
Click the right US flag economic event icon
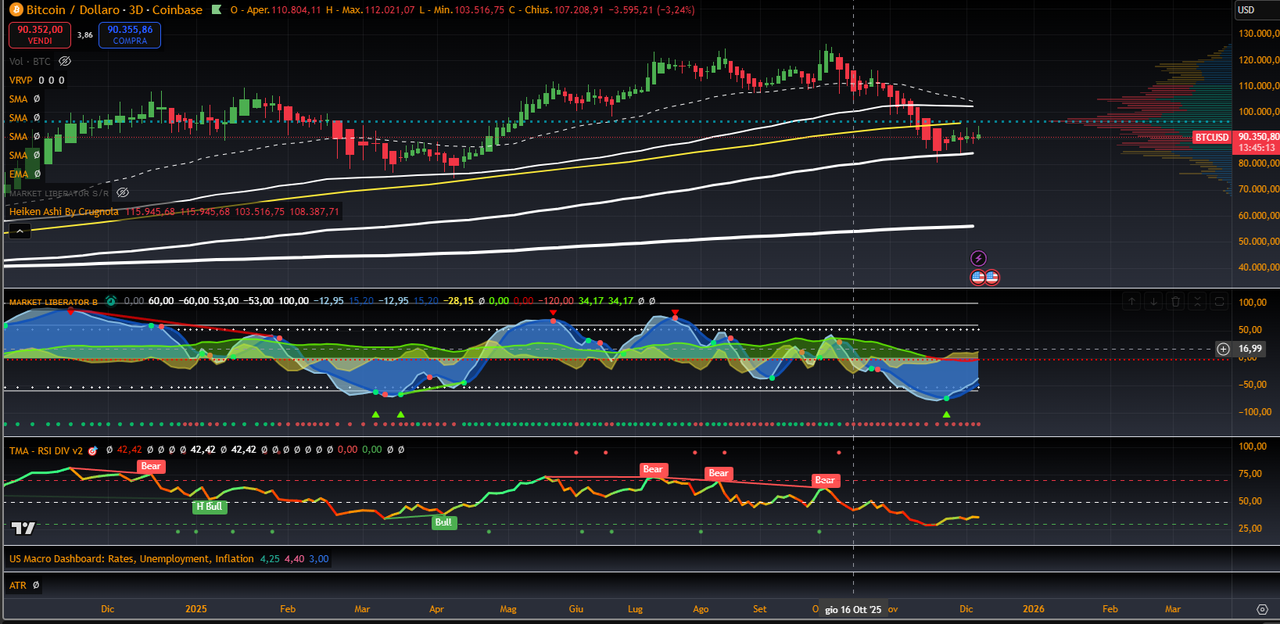pos(992,277)
